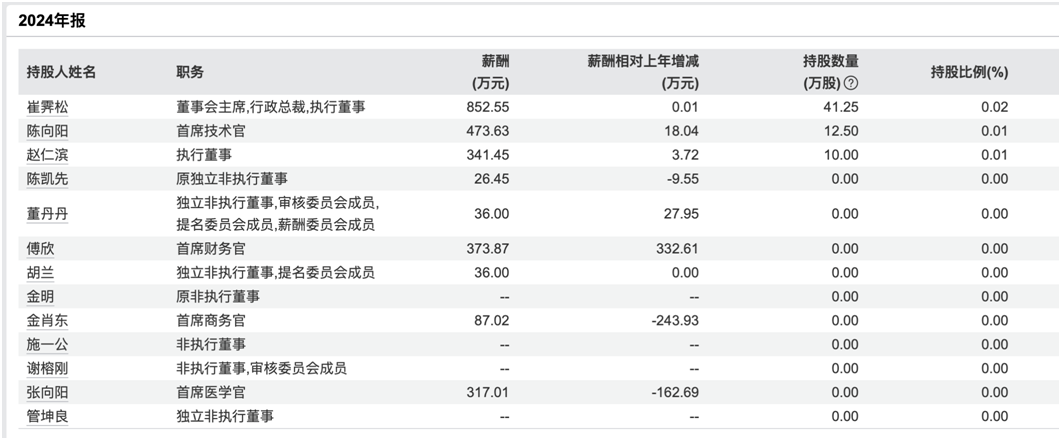Open the link for 傅欣
The width and height of the screenshot is (1061, 440).
41,249
